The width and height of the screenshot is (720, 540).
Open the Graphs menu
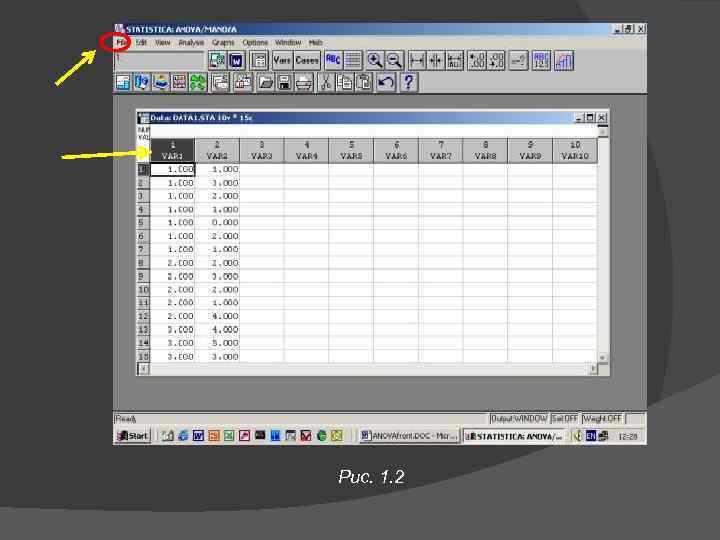223,43
